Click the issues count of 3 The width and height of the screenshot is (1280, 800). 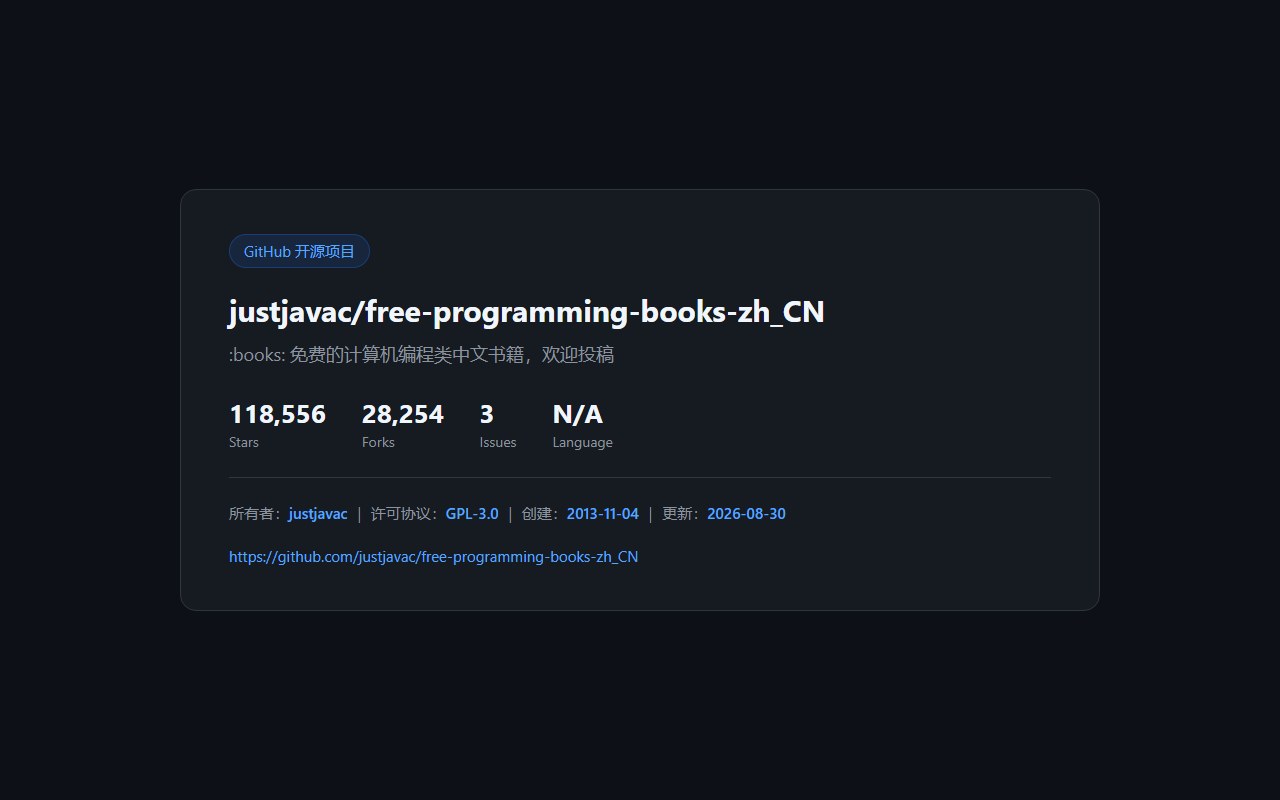487,414
